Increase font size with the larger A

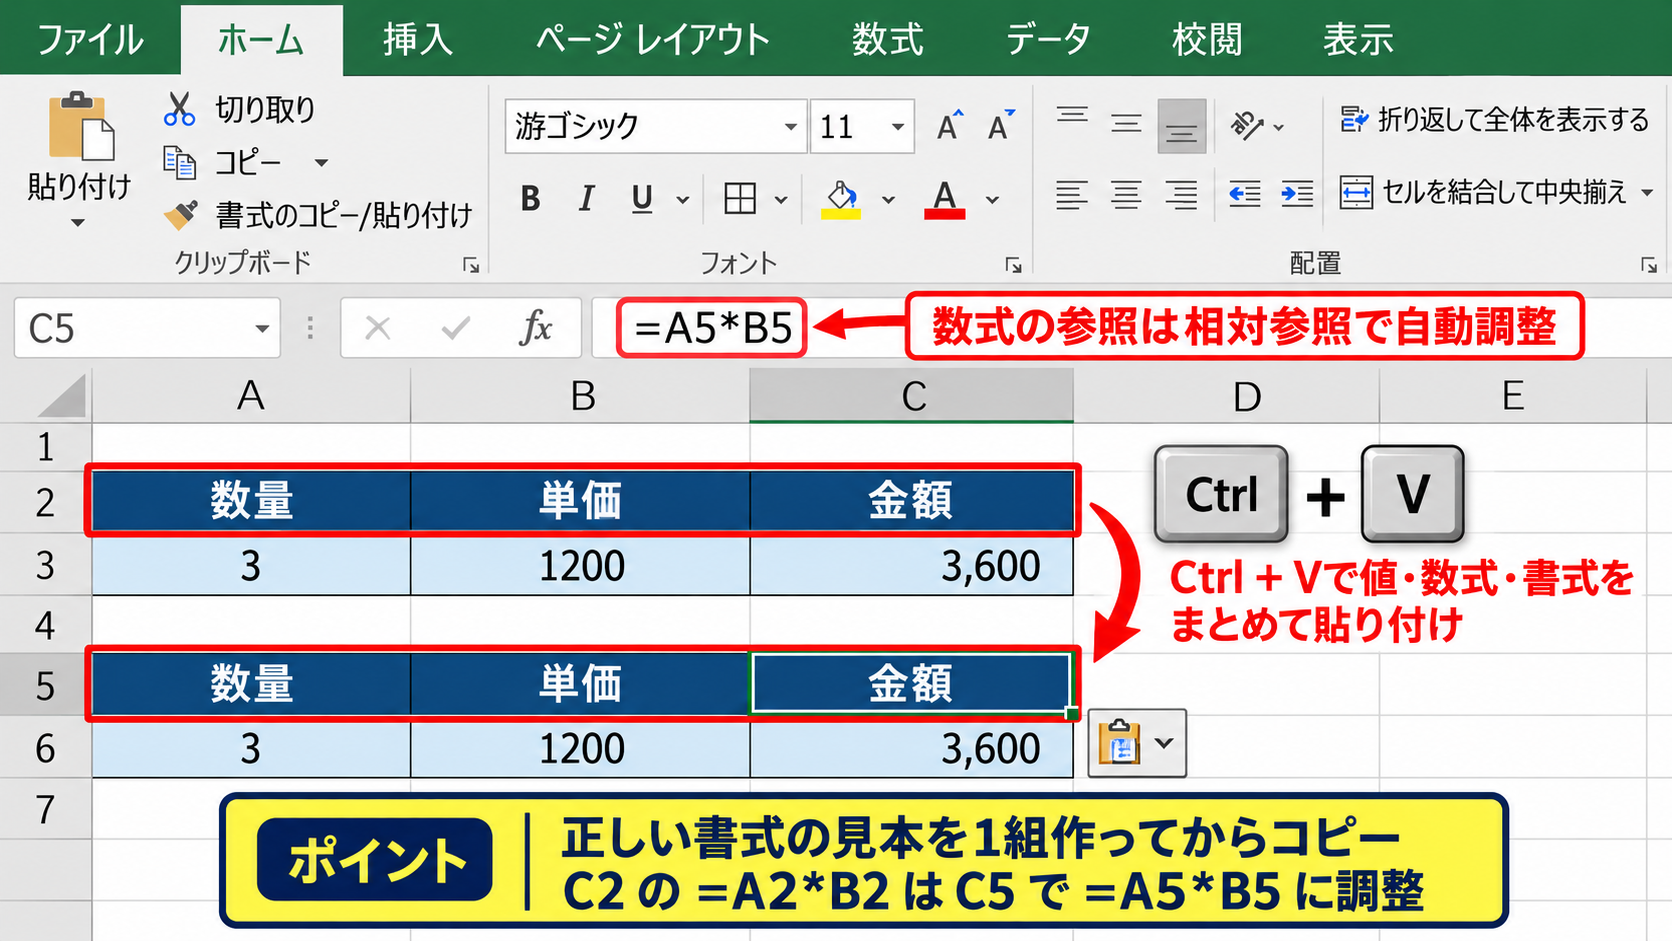pos(949,126)
